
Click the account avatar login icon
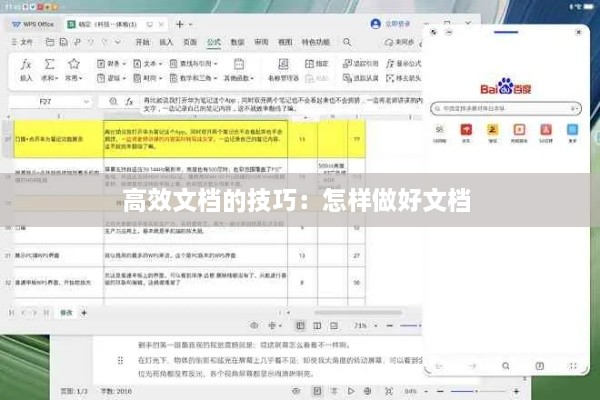[x=376, y=24]
